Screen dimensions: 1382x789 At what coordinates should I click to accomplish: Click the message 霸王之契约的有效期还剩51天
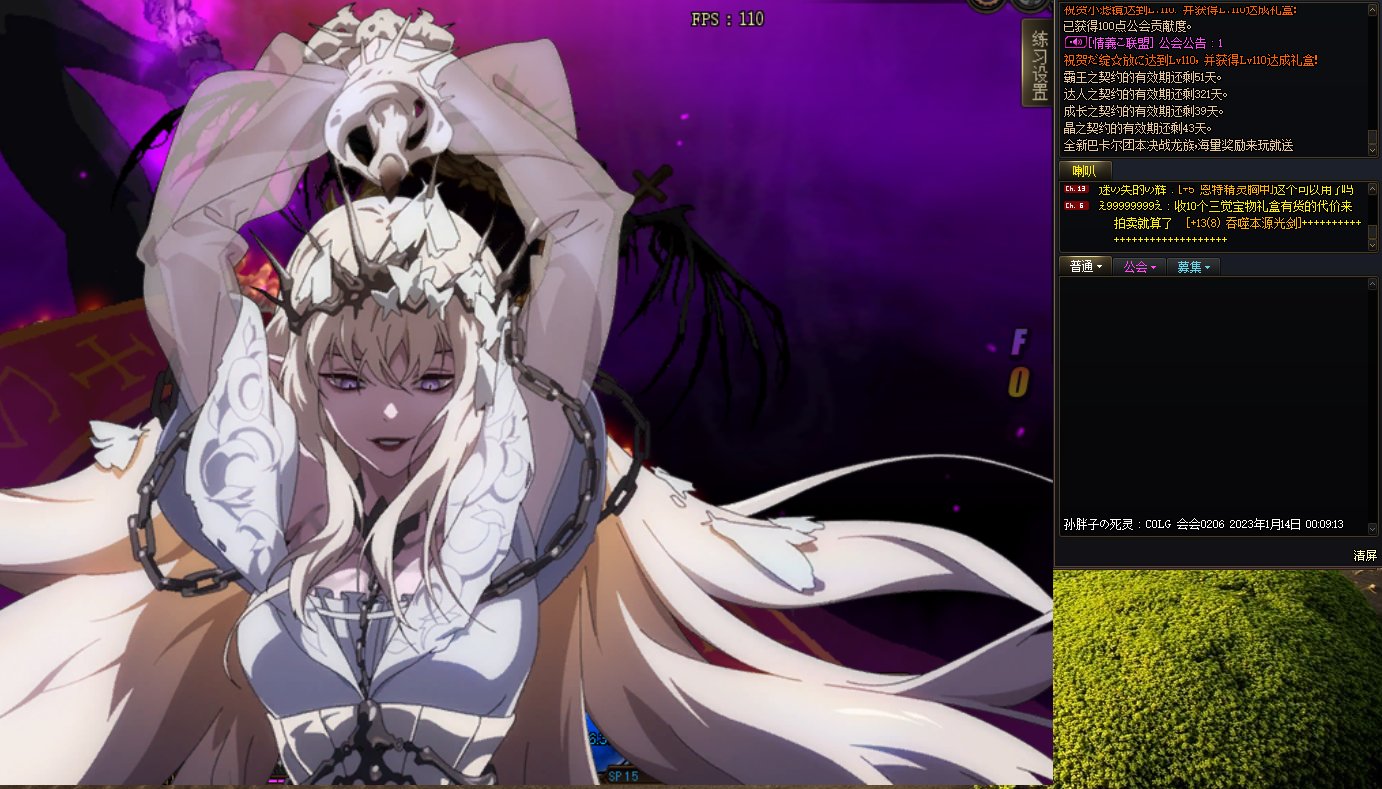coord(1143,77)
